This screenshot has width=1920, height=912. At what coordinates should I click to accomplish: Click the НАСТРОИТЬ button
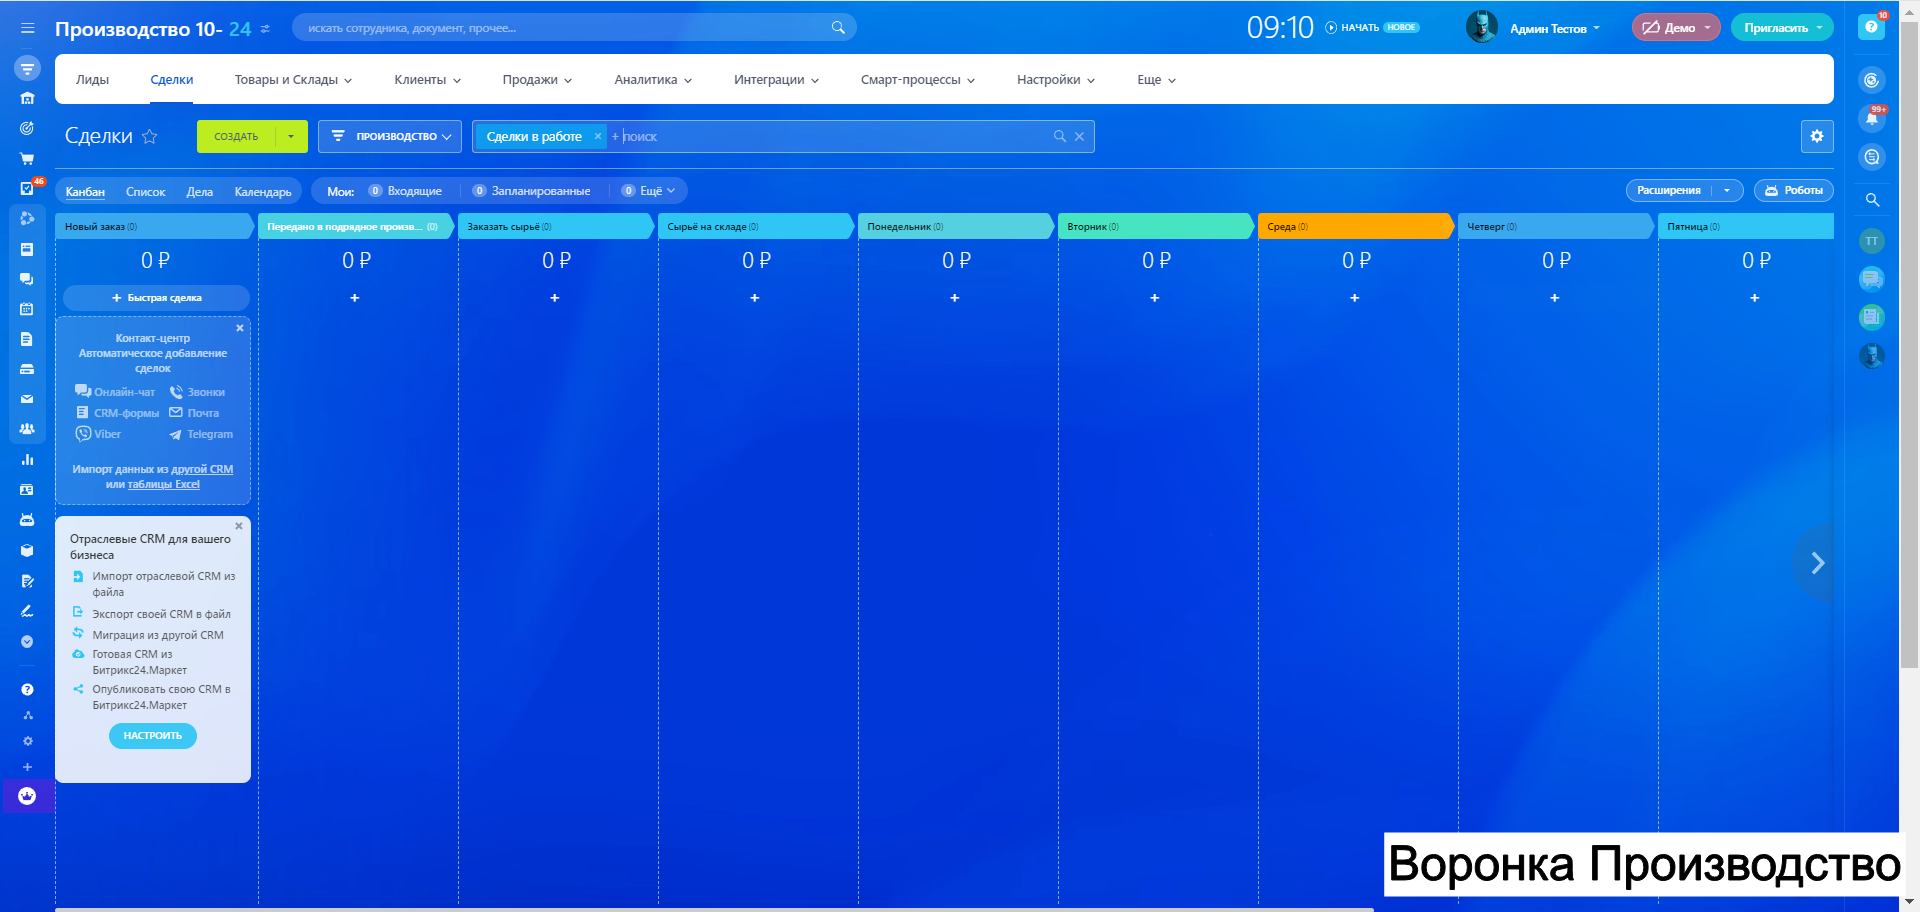[x=153, y=736]
